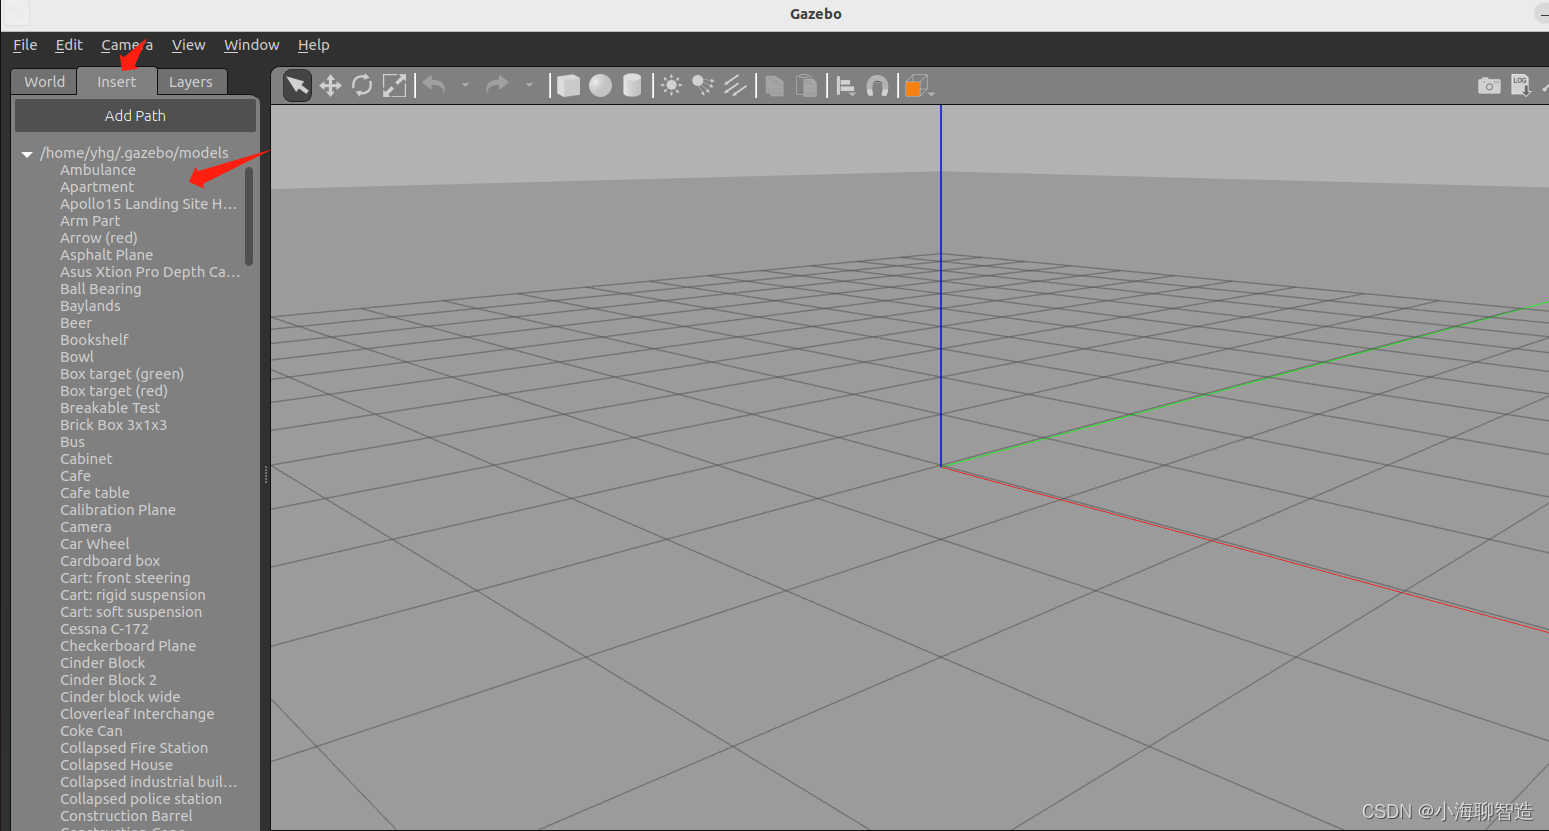Insert a cylinder shape

[x=632, y=86]
